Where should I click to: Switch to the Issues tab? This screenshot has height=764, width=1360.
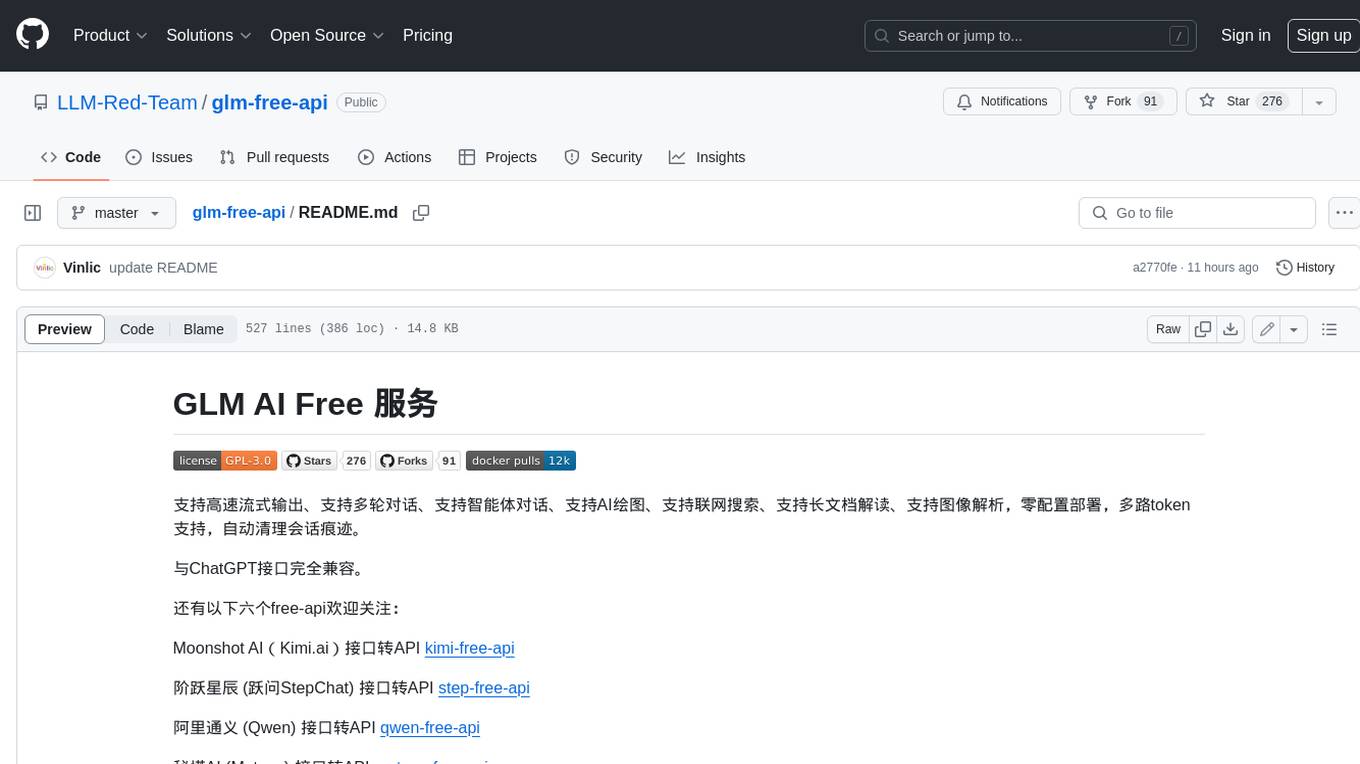coord(159,157)
